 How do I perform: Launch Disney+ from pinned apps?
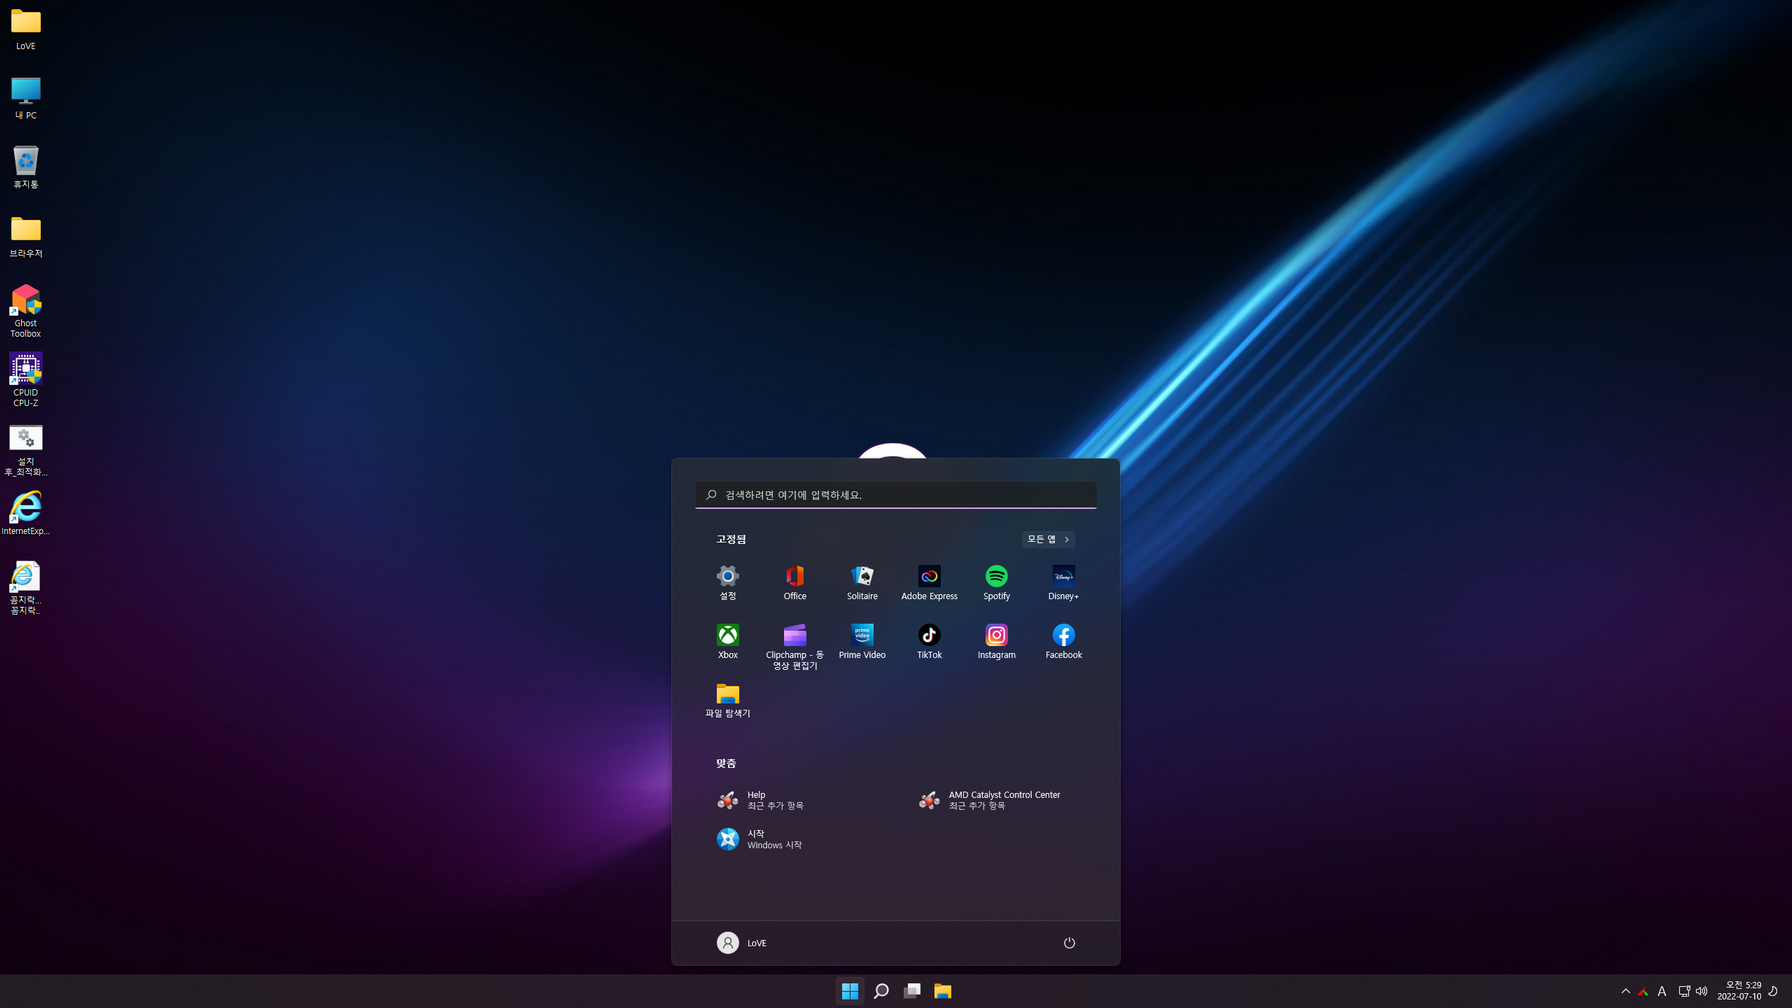(1063, 582)
